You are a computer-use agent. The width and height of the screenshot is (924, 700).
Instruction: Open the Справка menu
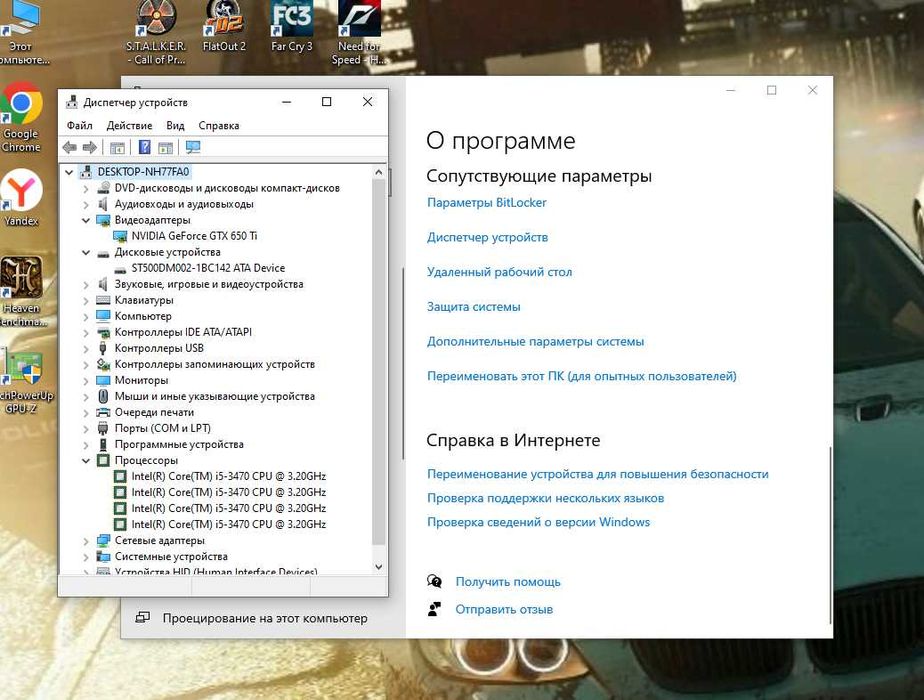219,126
